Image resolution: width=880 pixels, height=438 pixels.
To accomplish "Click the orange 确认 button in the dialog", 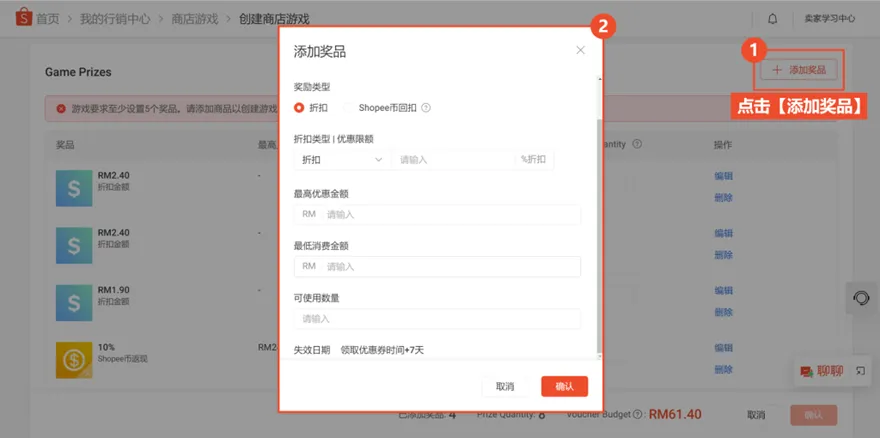I will click(565, 386).
